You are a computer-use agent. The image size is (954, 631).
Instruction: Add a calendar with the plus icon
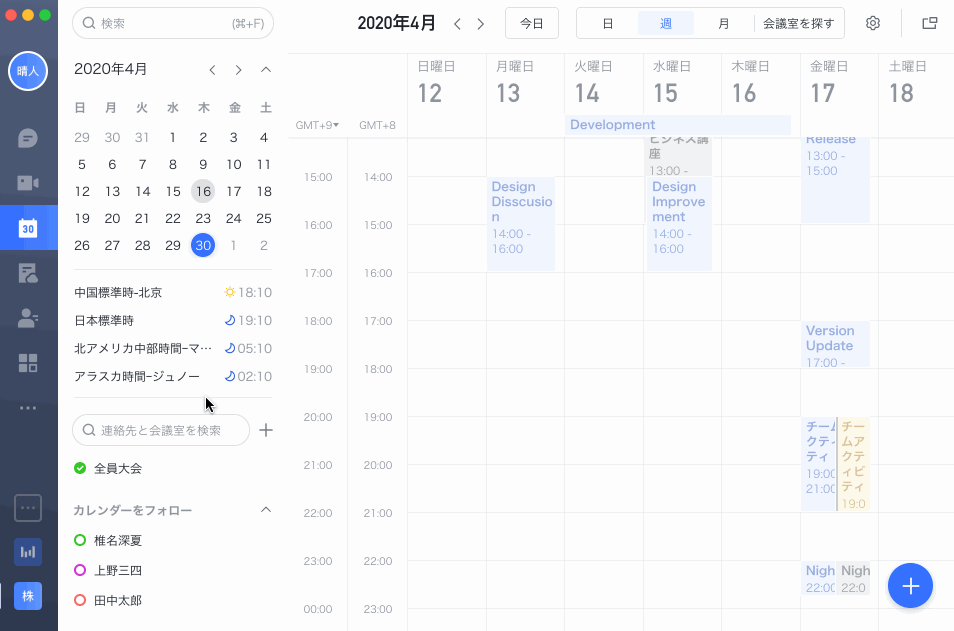point(266,430)
